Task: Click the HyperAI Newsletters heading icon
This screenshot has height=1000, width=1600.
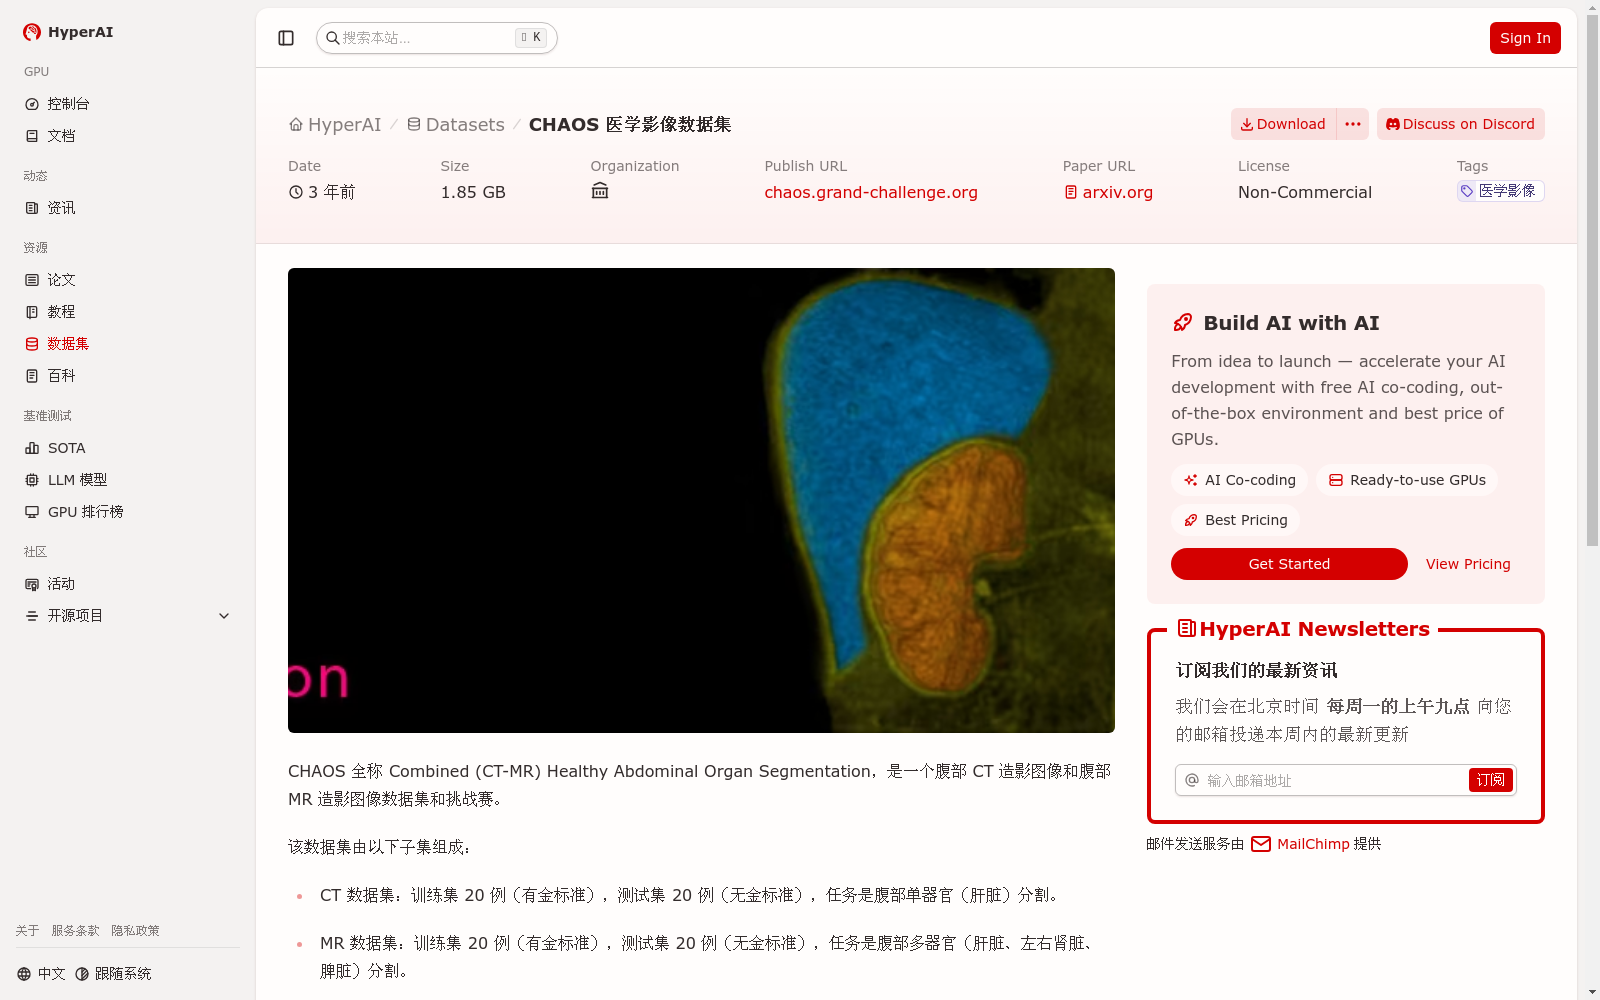Action: [x=1187, y=628]
